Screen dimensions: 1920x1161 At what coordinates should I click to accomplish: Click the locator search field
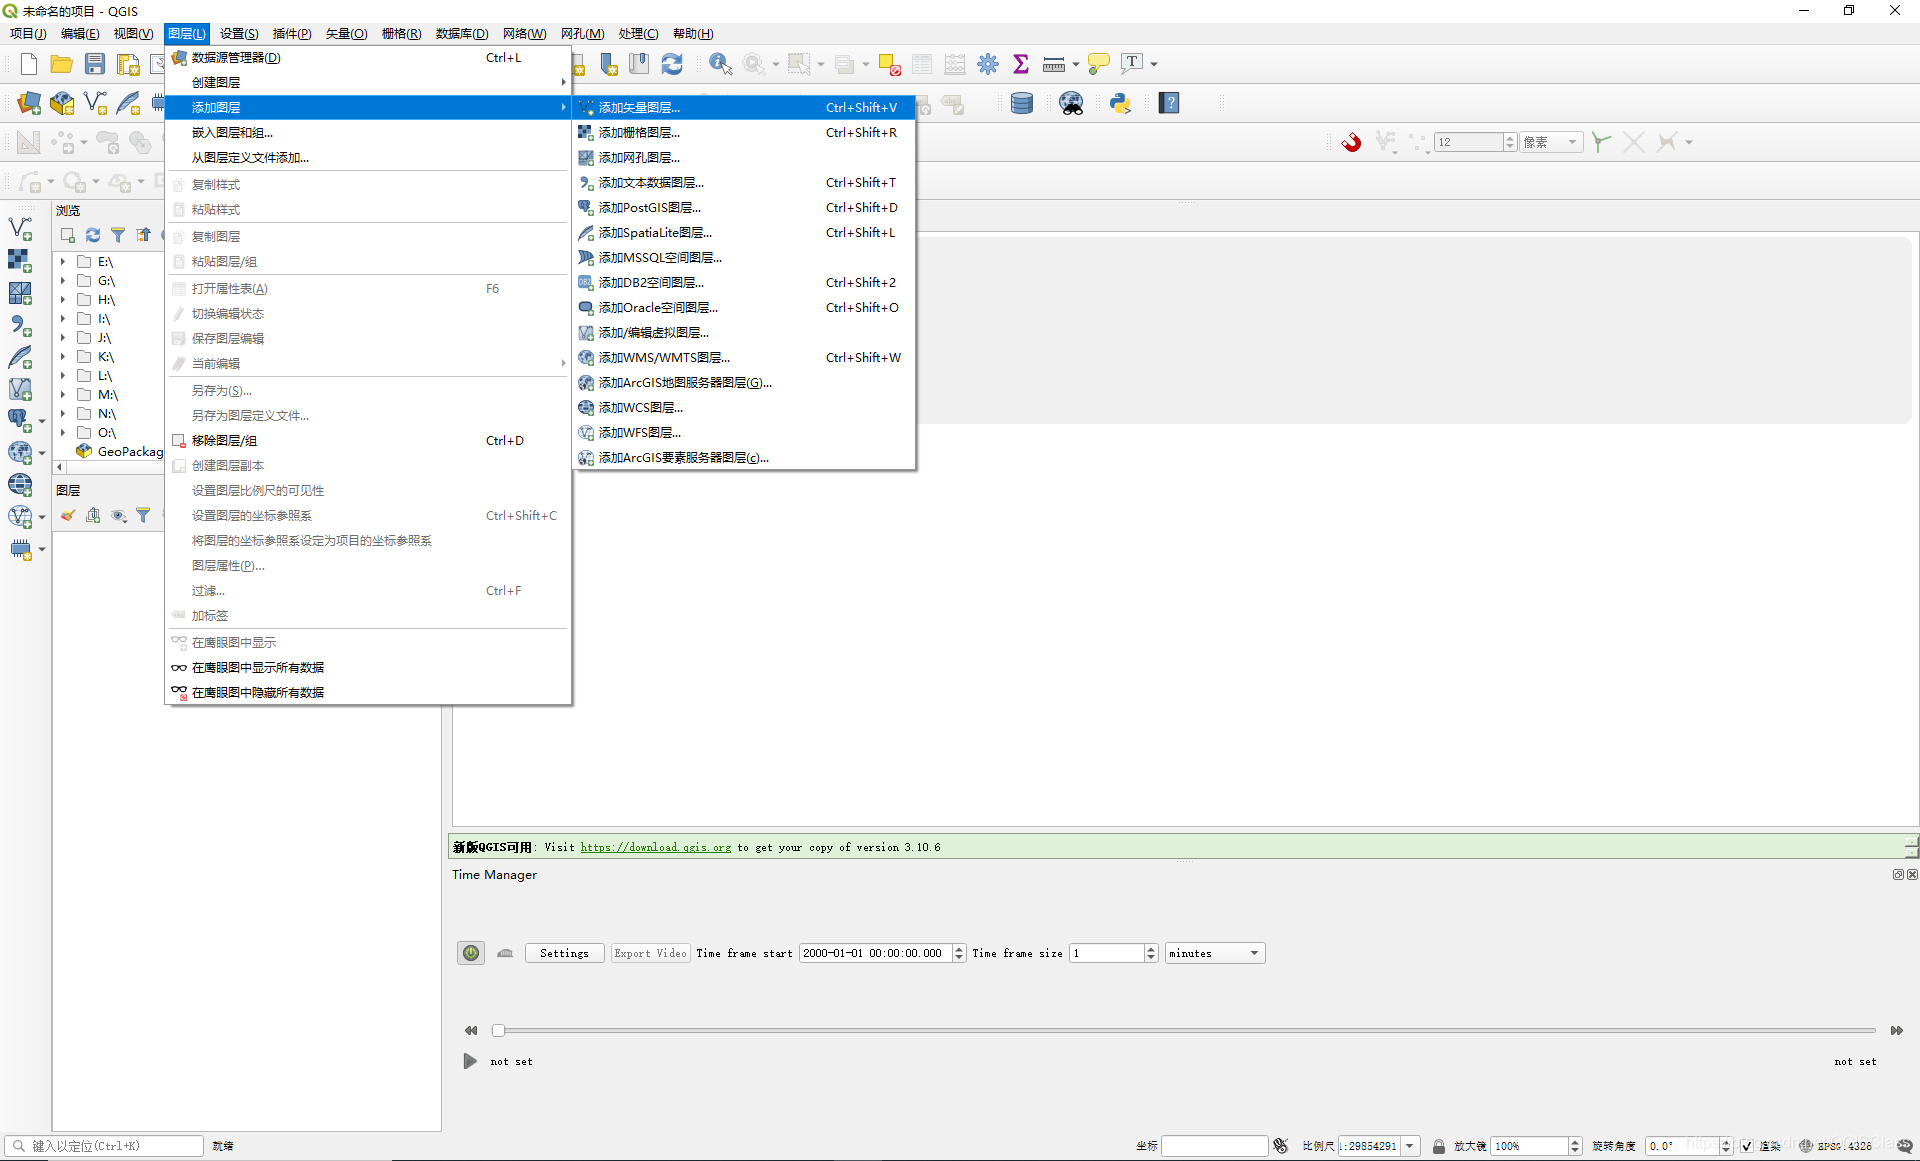click(105, 1146)
